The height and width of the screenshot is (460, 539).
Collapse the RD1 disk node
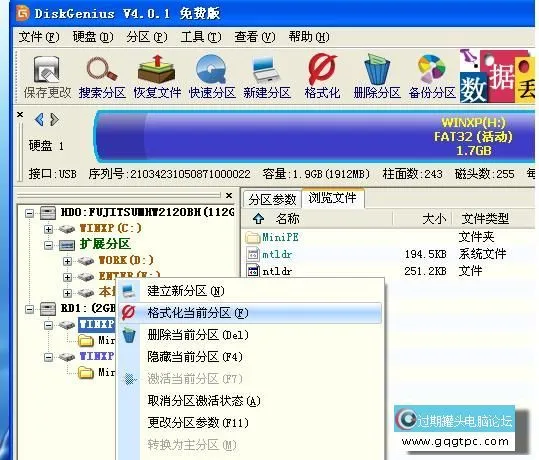click(30, 309)
